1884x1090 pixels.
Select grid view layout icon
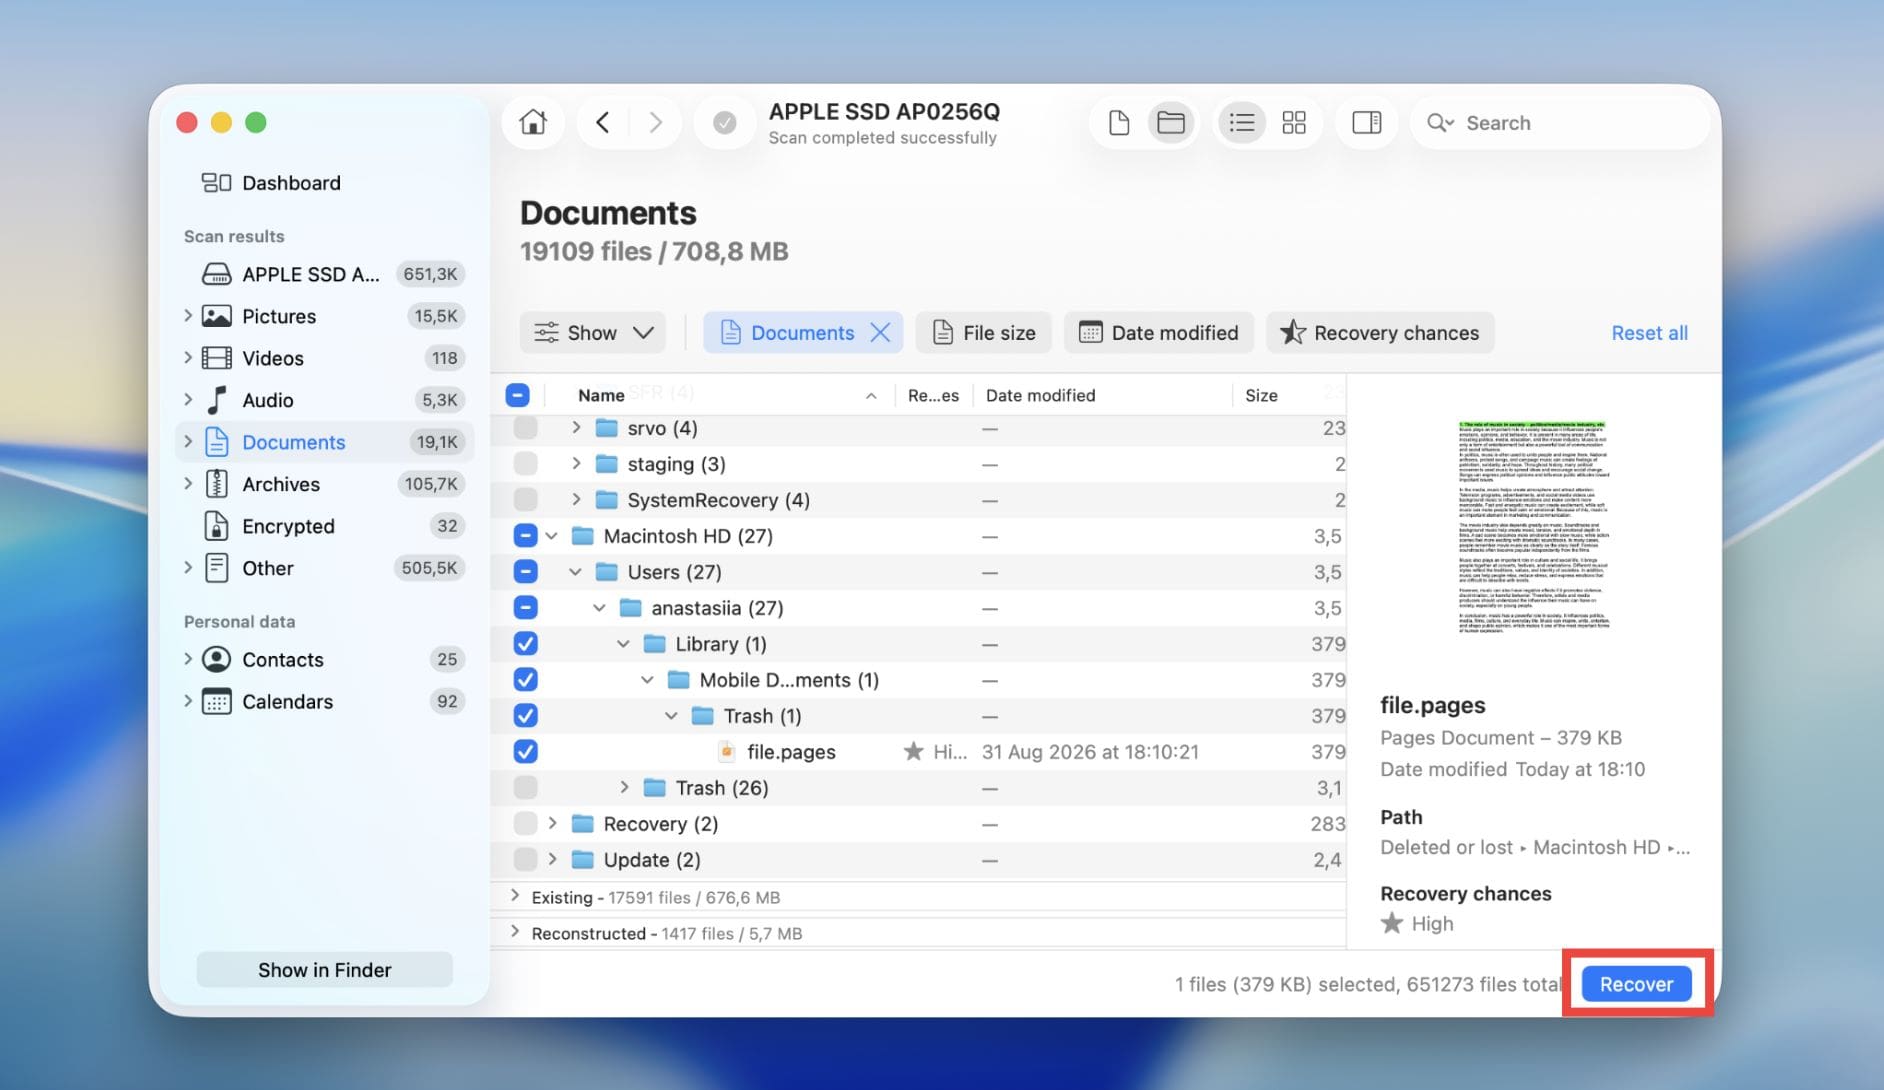tap(1294, 122)
